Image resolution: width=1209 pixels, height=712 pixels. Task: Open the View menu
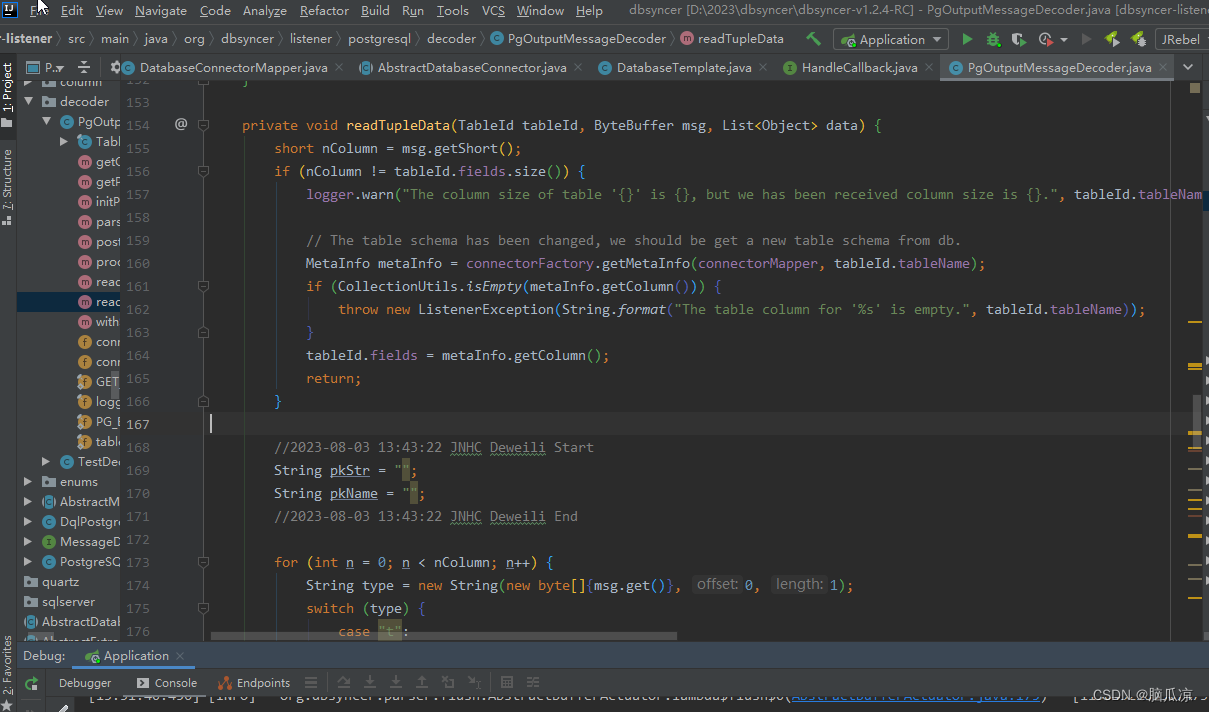109,10
